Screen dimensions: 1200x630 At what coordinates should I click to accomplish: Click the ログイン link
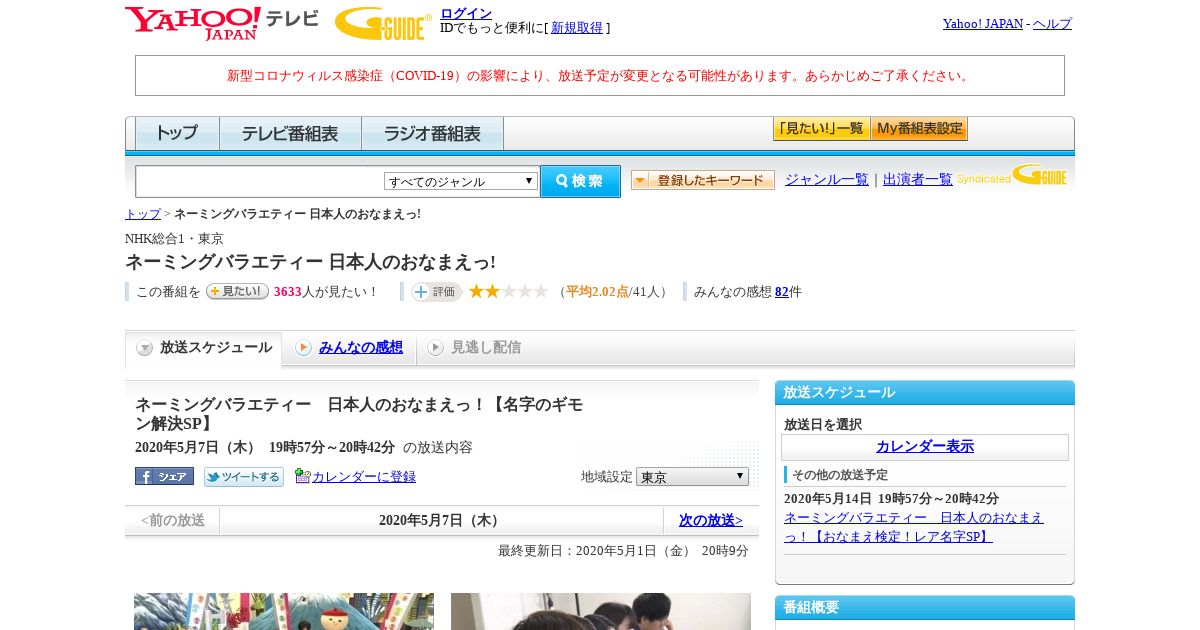(466, 13)
